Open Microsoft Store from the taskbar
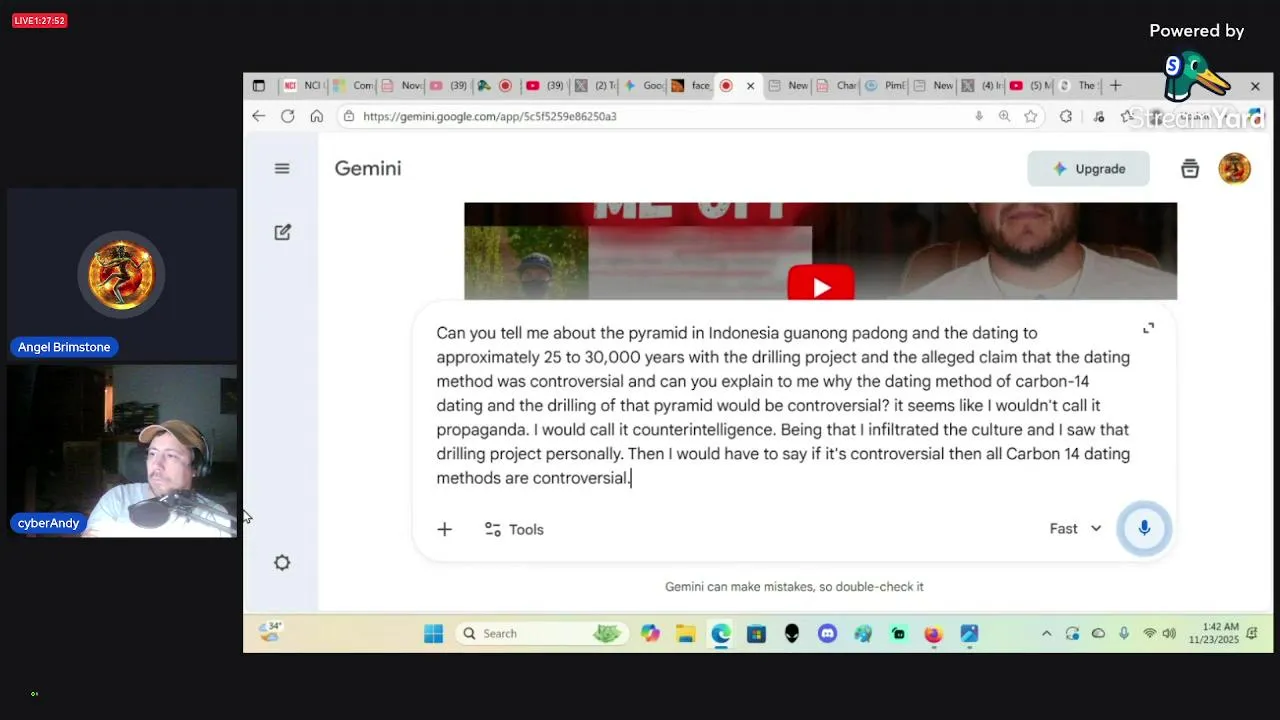 click(x=756, y=633)
